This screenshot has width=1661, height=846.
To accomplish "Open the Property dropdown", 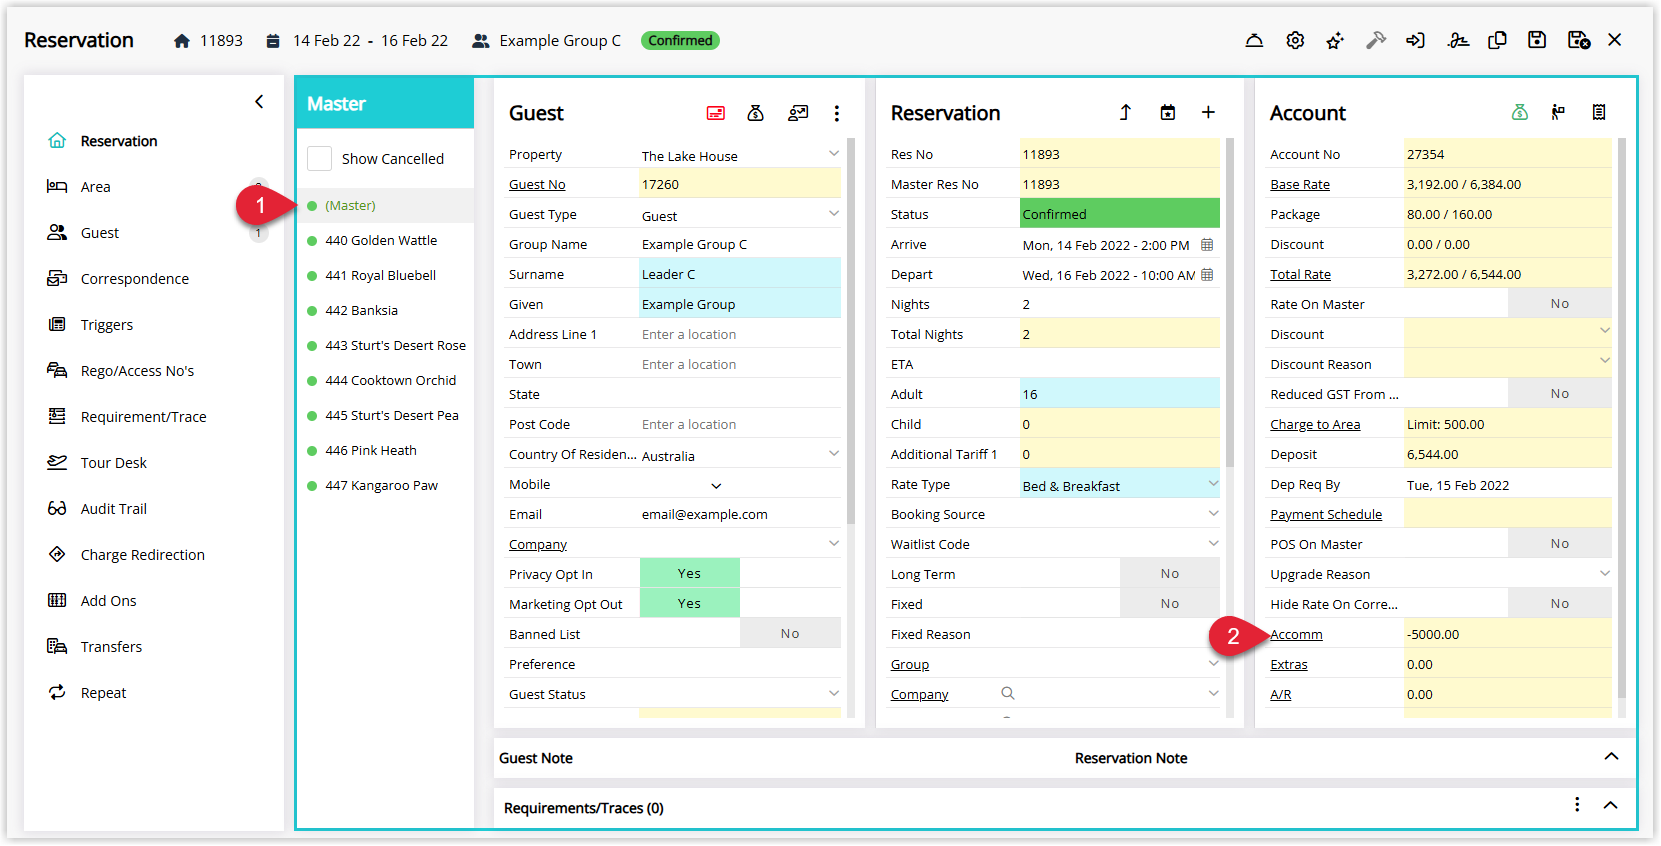I will 834,154.
